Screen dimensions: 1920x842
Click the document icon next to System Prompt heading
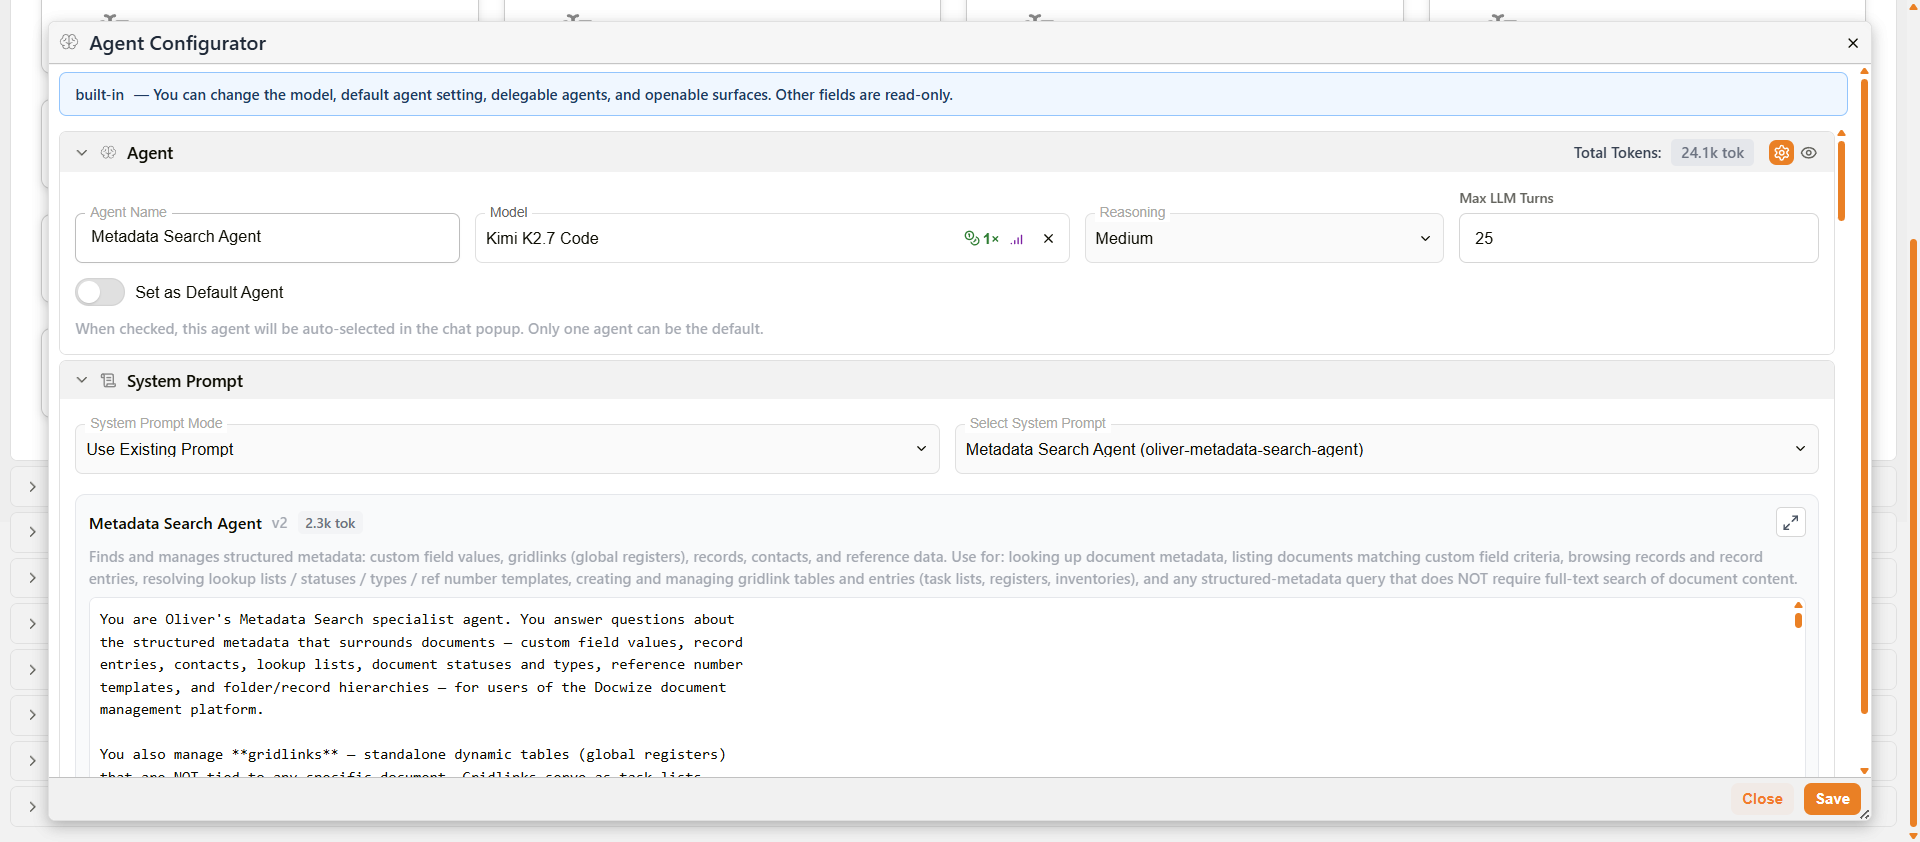point(108,381)
